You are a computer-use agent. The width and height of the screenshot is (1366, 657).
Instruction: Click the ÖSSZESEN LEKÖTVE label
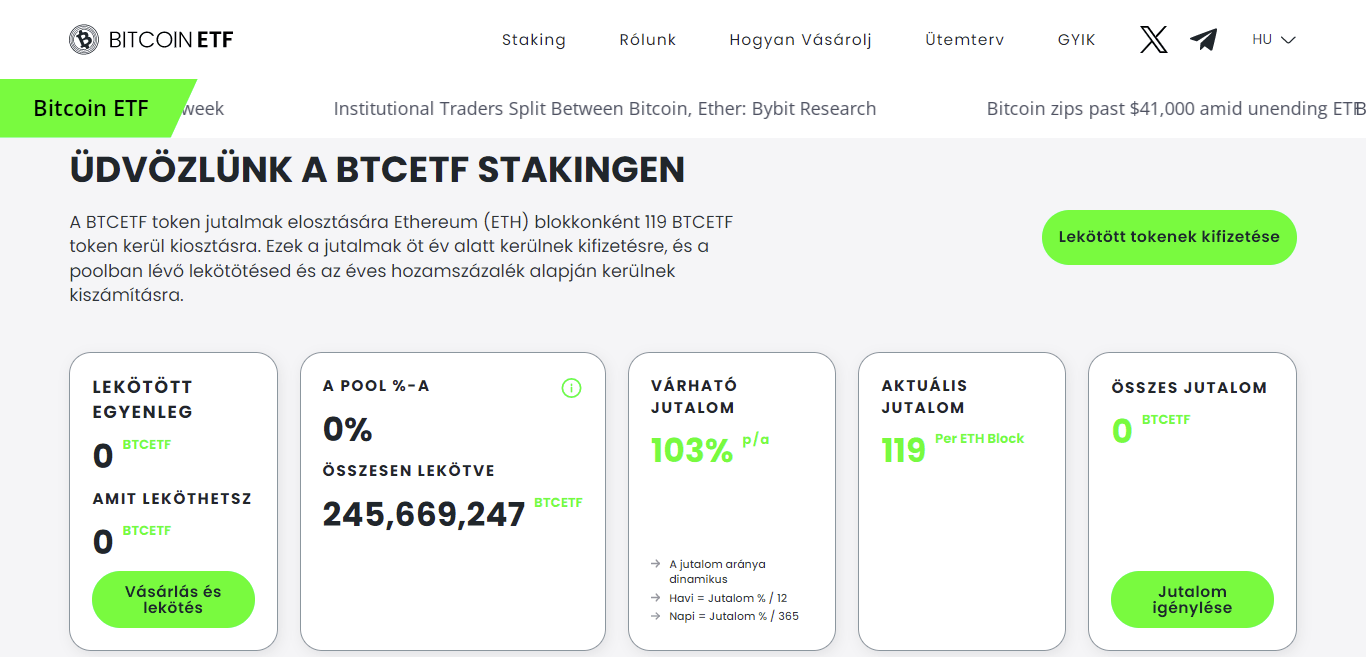coord(409,471)
